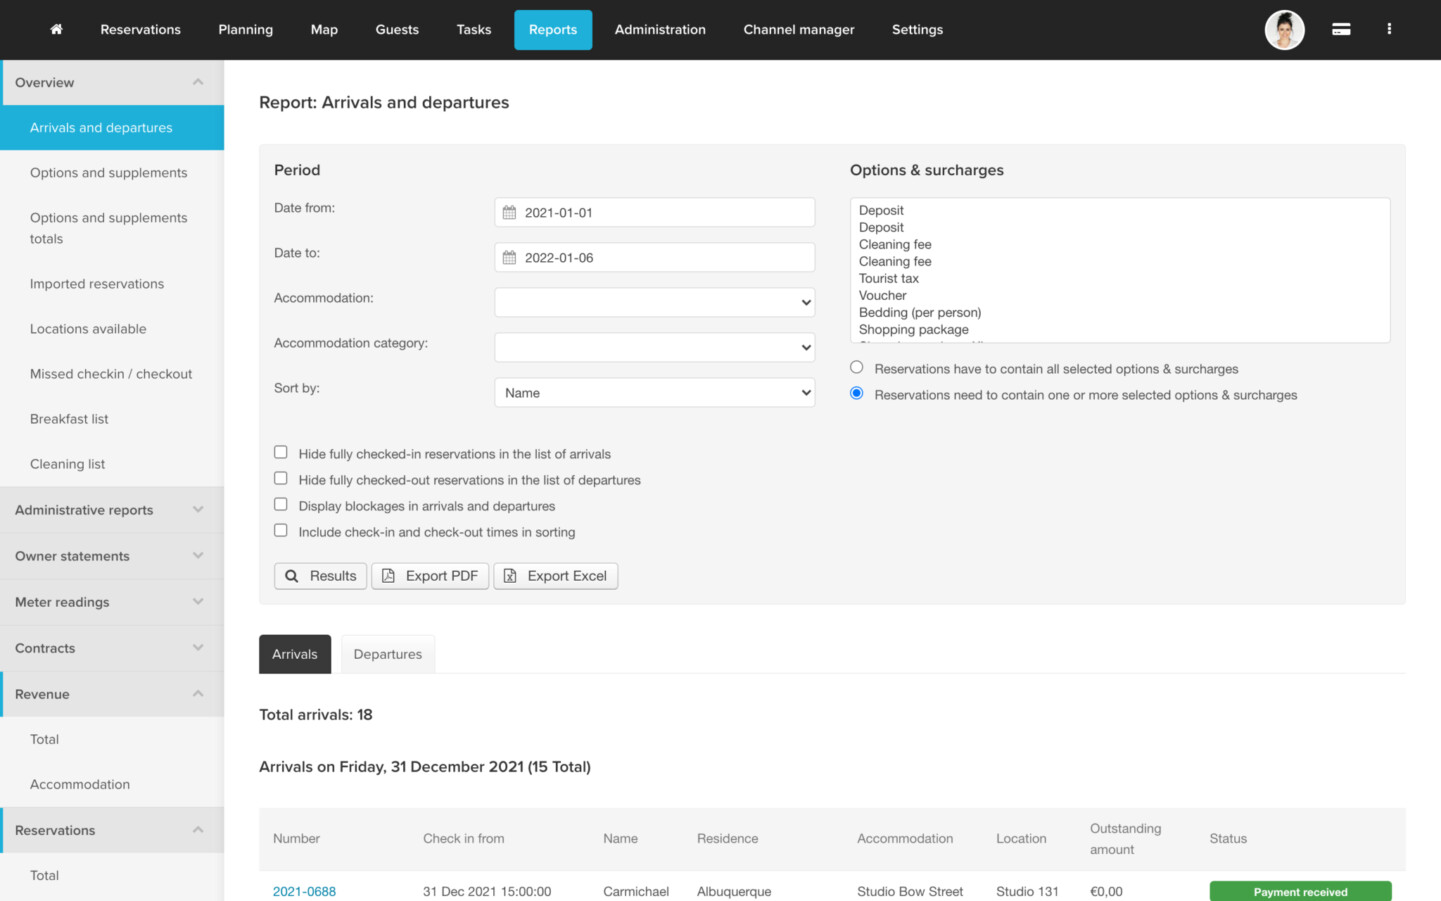Click the calendar icon in Date from field
The image size is (1441, 901).
(x=509, y=213)
